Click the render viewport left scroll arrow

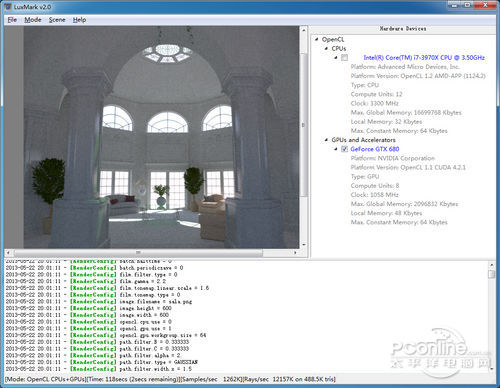(8, 253)
